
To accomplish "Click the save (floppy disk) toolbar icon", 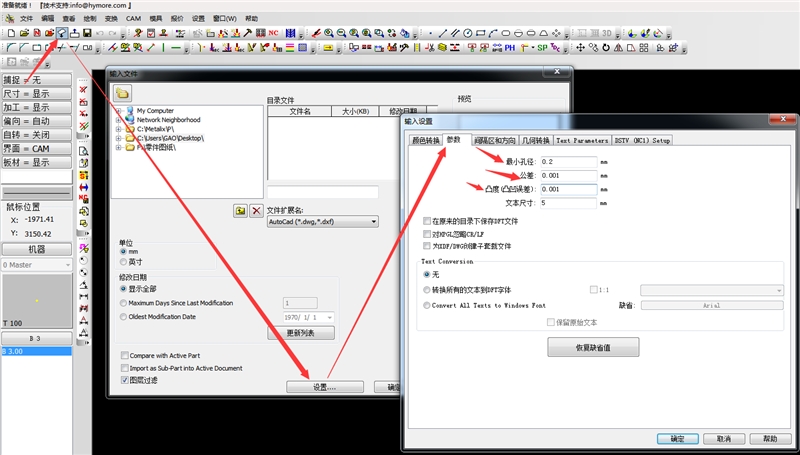I will tap(88, 33).
